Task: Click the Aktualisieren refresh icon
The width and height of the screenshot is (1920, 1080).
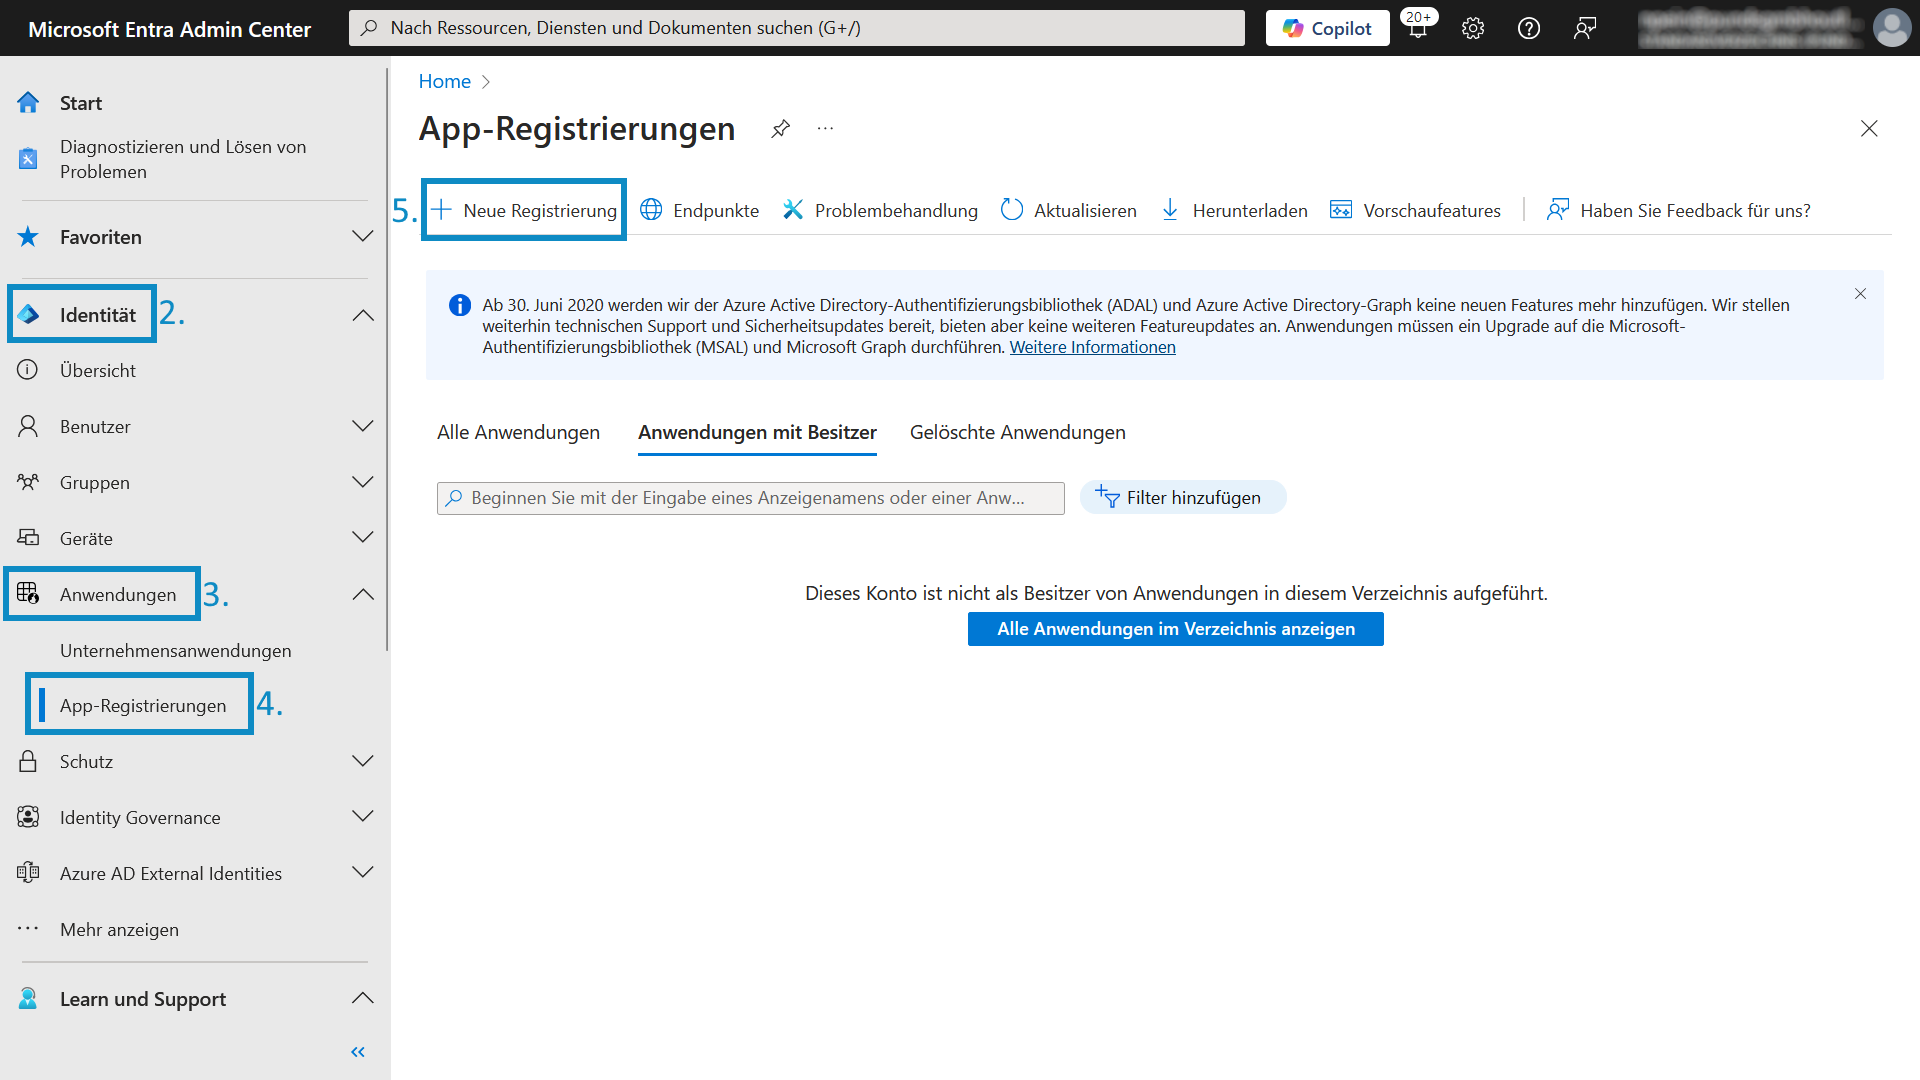Action: [1012, 210]
